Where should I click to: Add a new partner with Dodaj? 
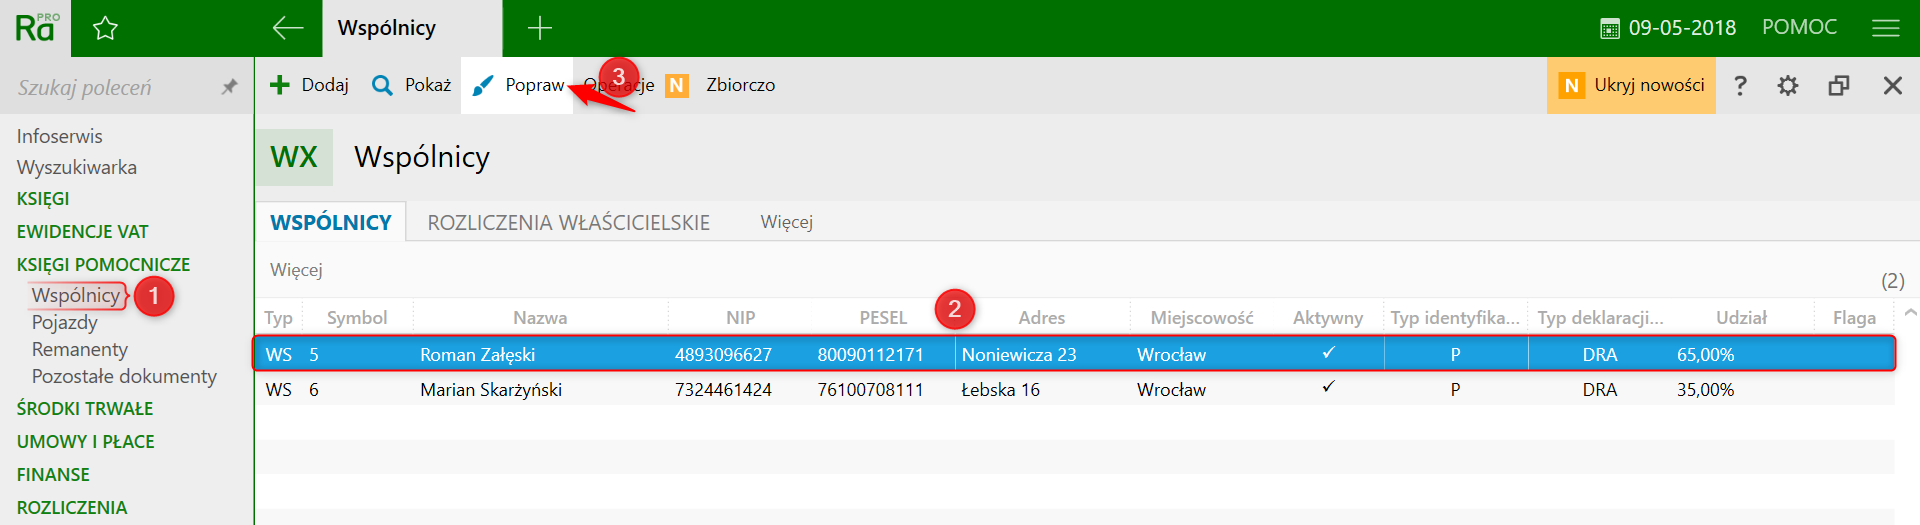(310, 85)
